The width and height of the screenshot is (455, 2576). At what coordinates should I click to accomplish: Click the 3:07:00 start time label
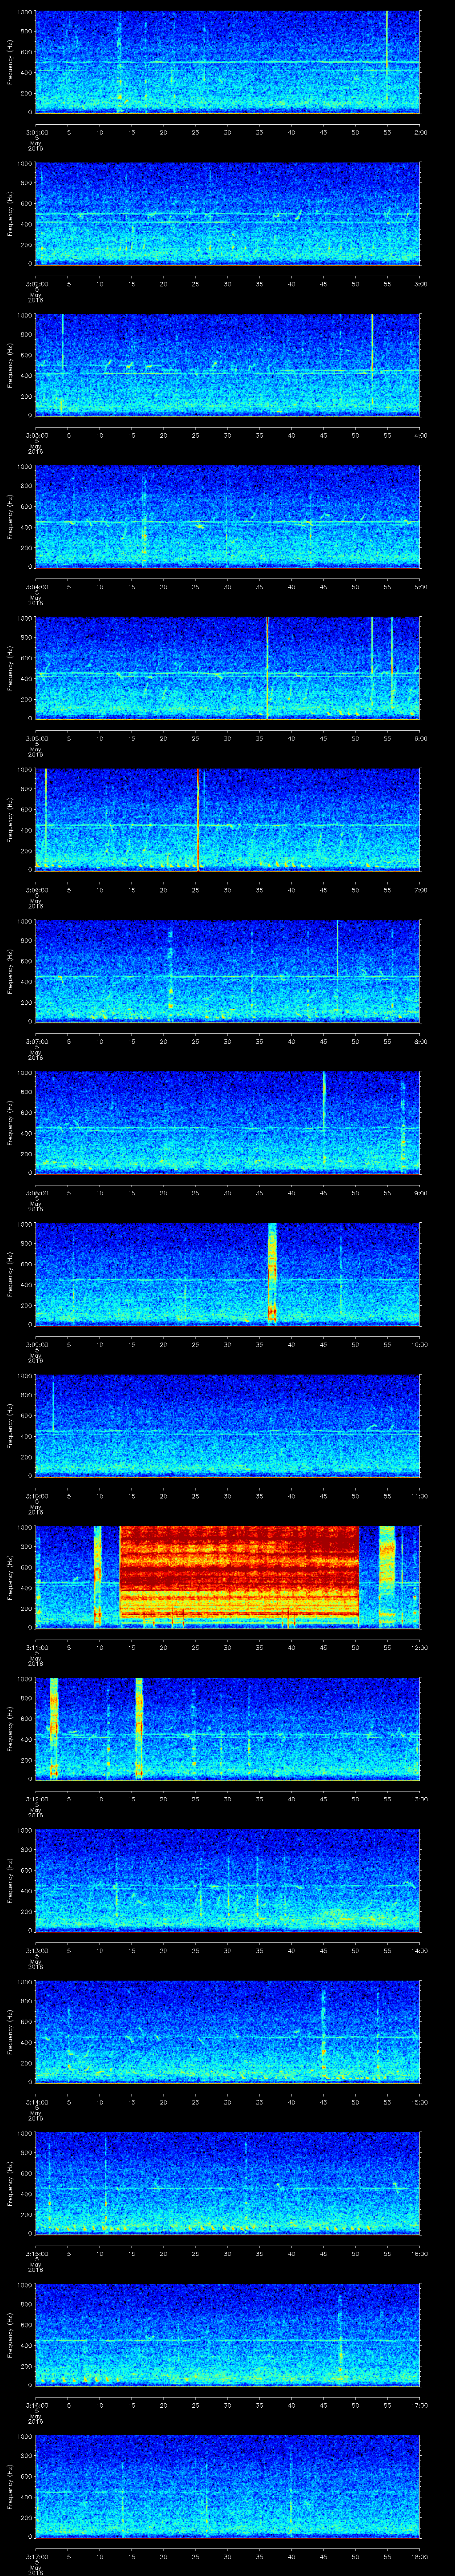[36, 1041]
